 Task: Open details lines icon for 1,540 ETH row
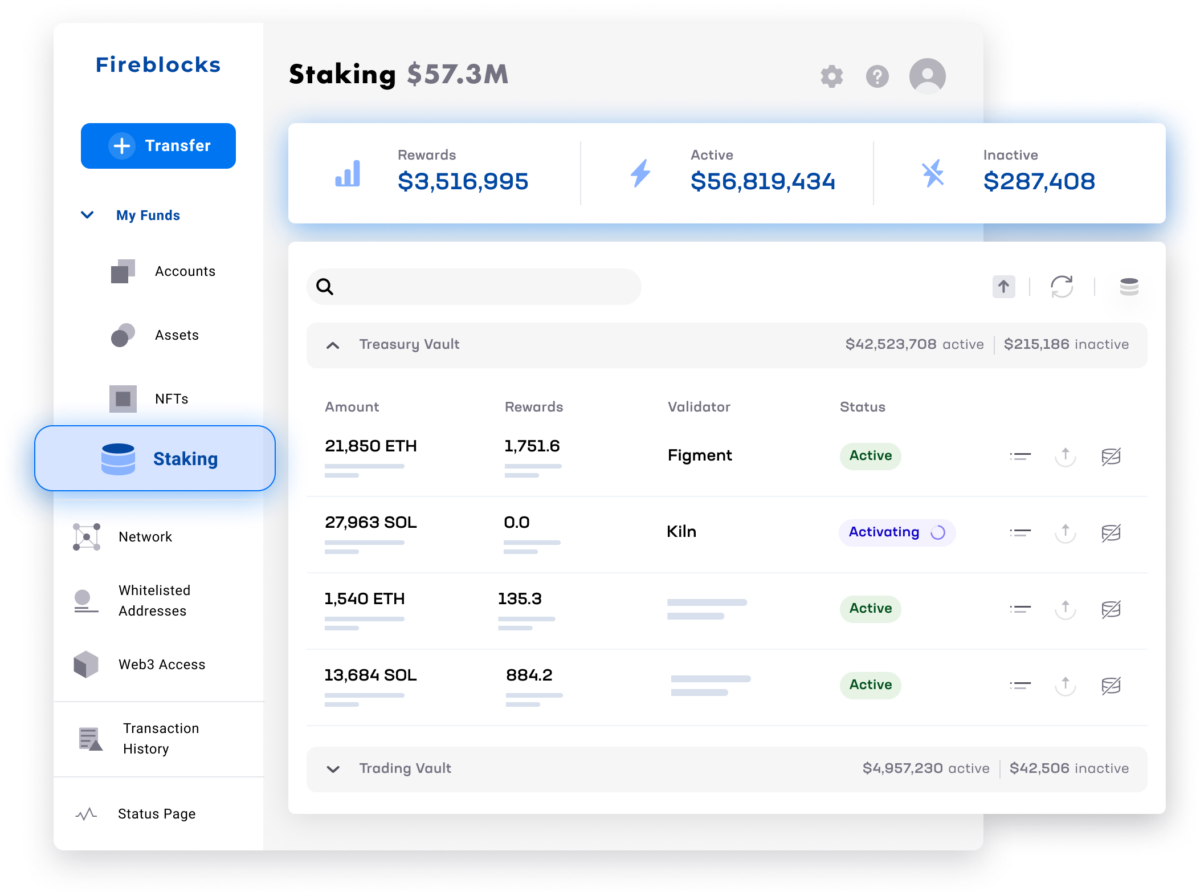coord(1020,609)
